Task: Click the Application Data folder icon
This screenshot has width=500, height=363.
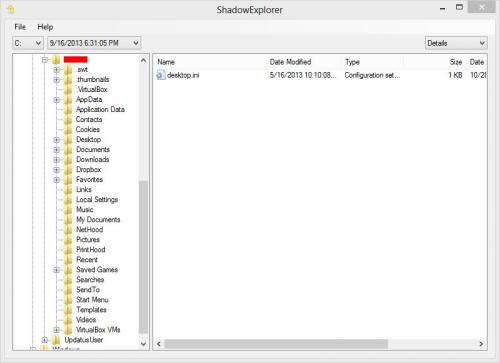Action: tap(68, 110)
